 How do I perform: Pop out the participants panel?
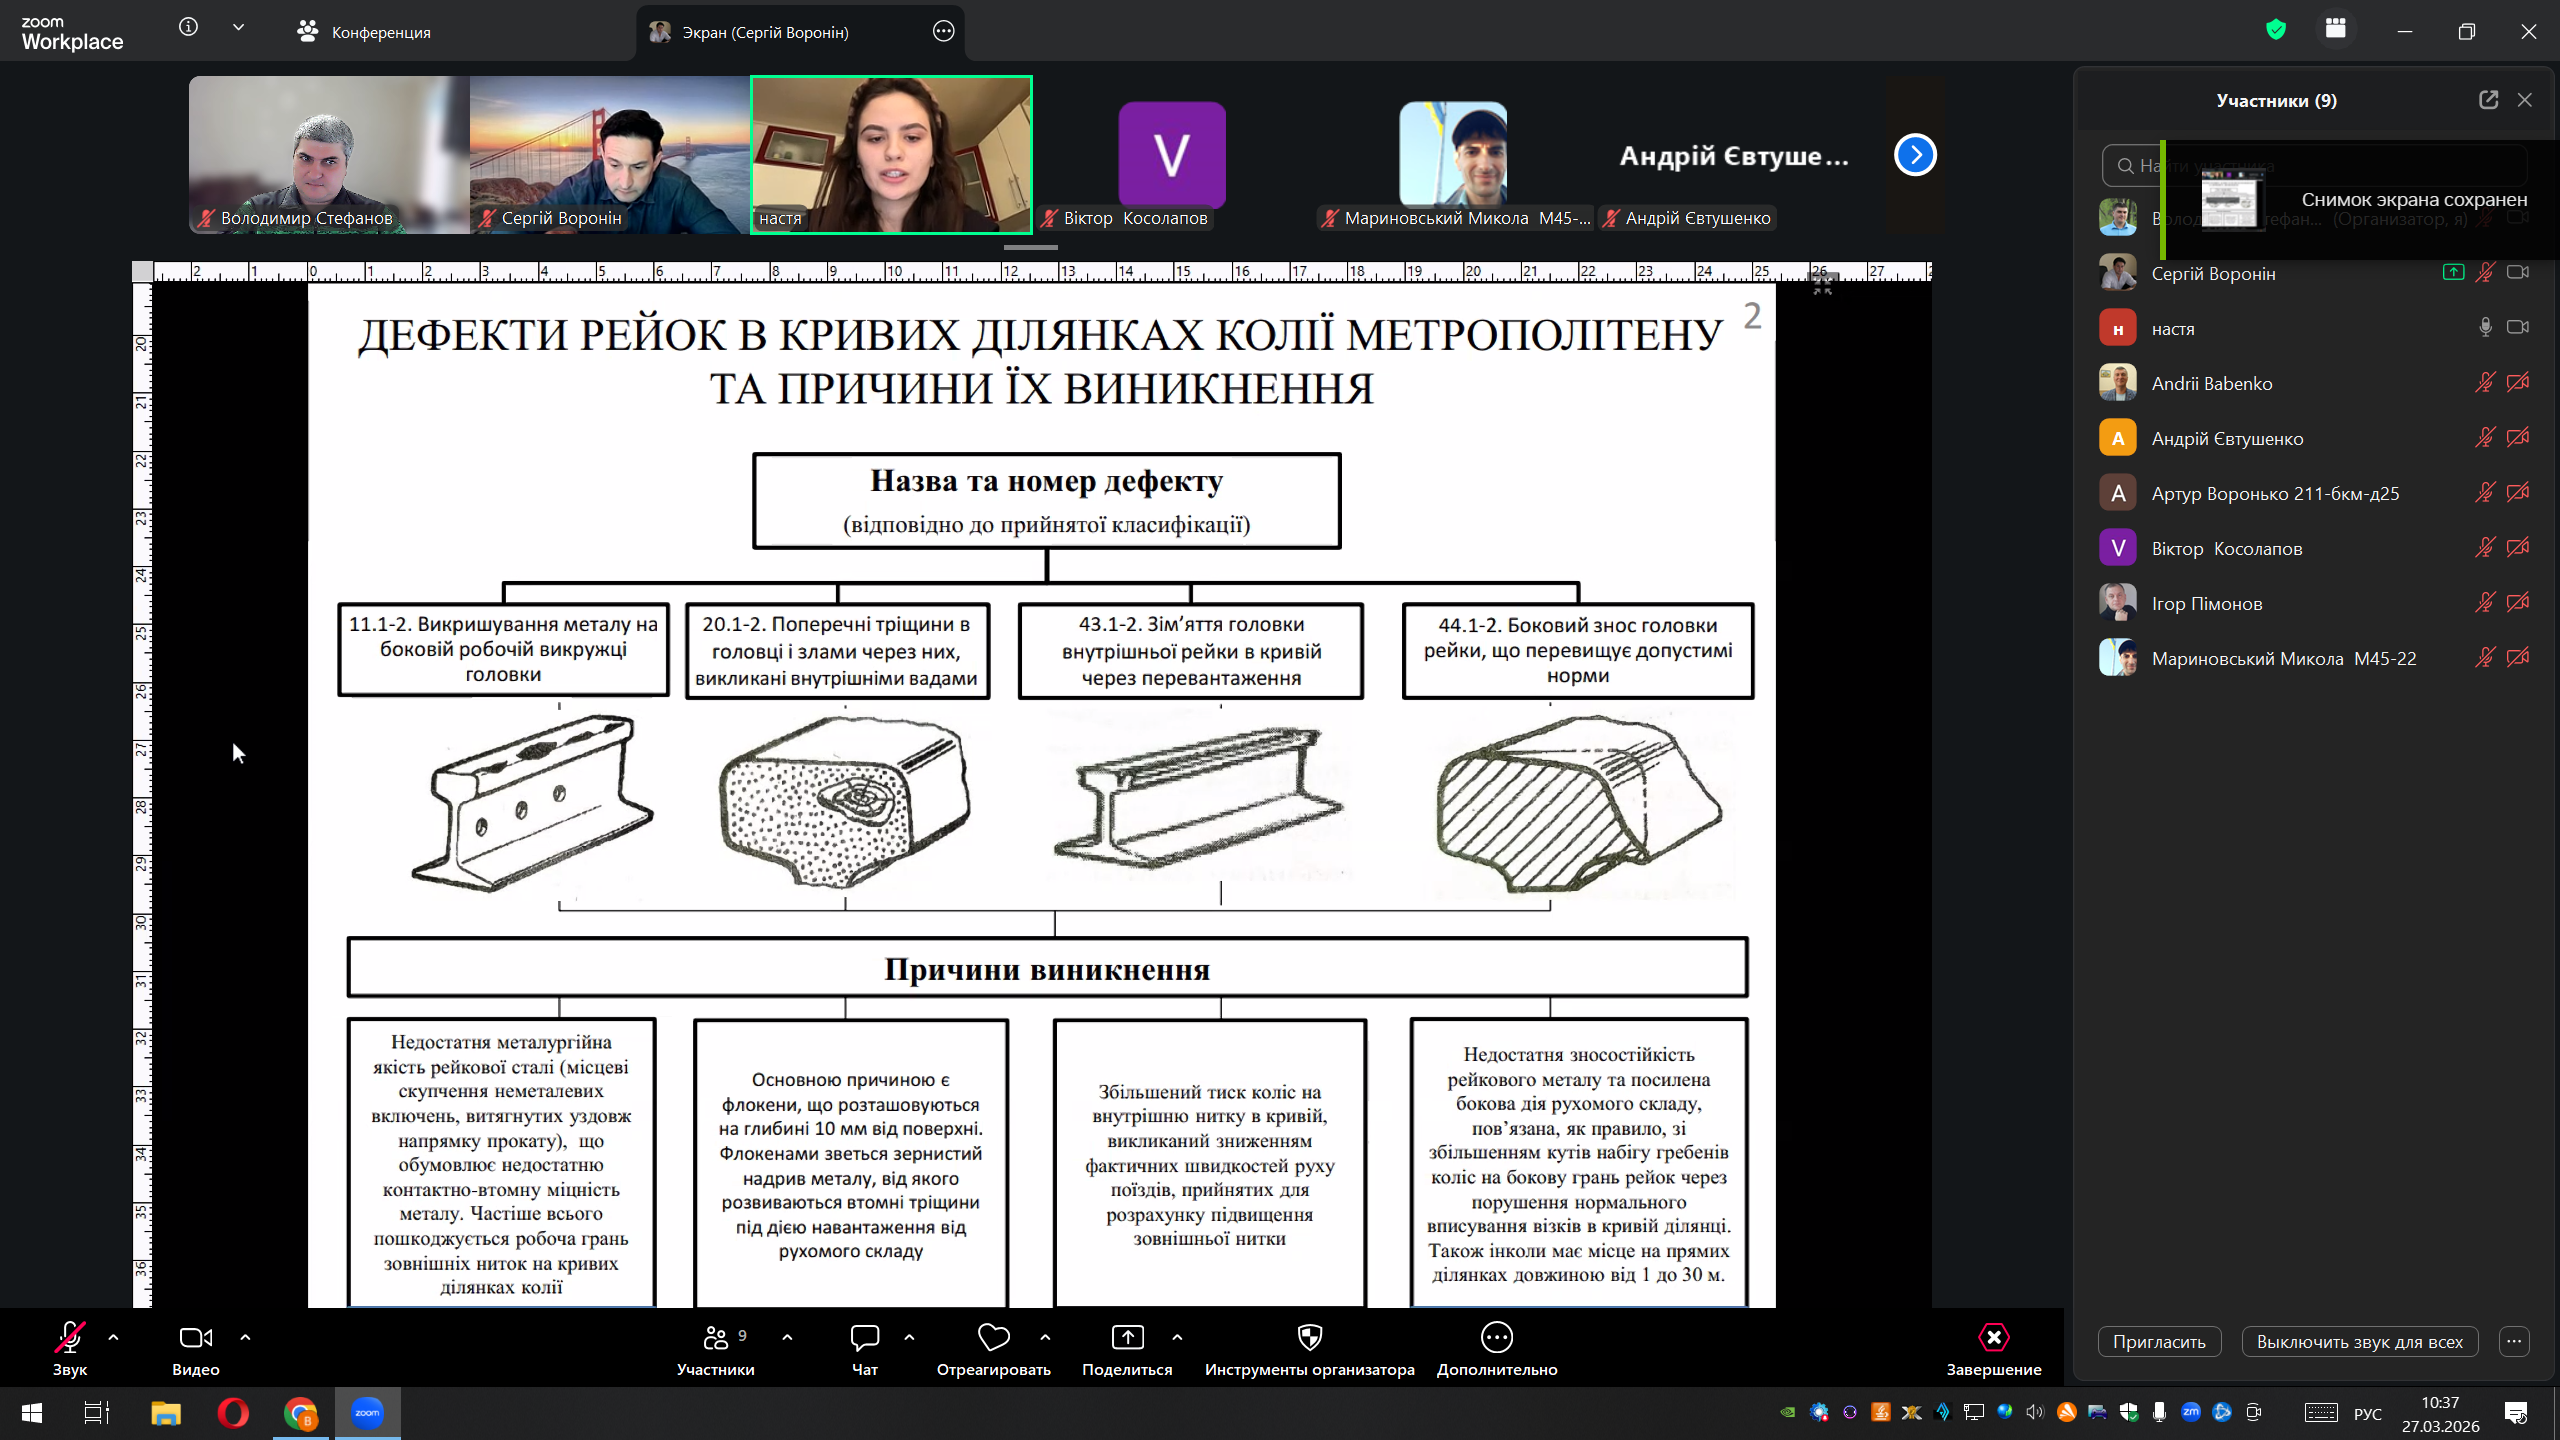(2488, 100)
